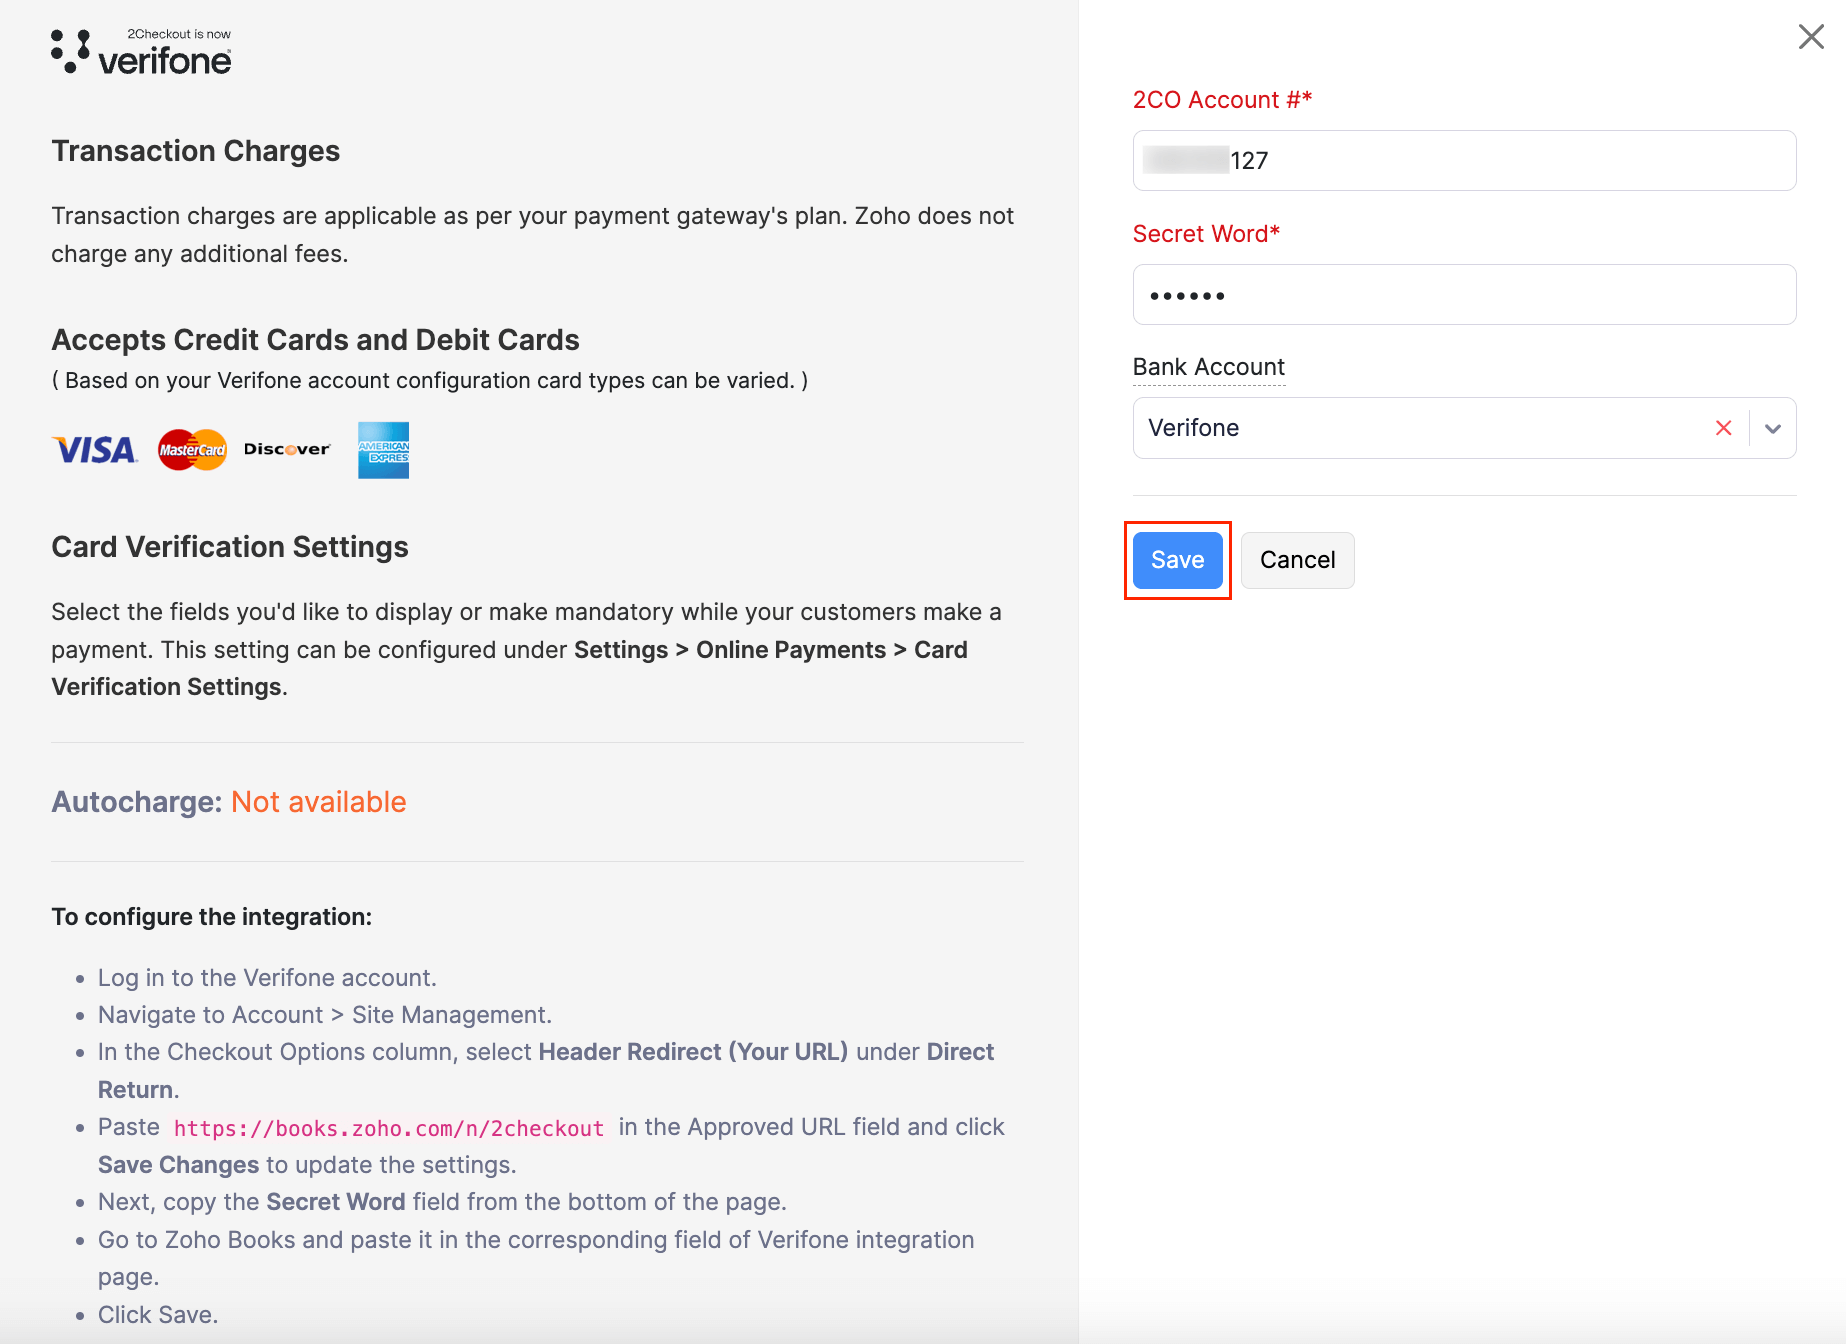Click into the Secret Word field
This screenshot has width=1846, height=1344.
[x=1464, y=295]
